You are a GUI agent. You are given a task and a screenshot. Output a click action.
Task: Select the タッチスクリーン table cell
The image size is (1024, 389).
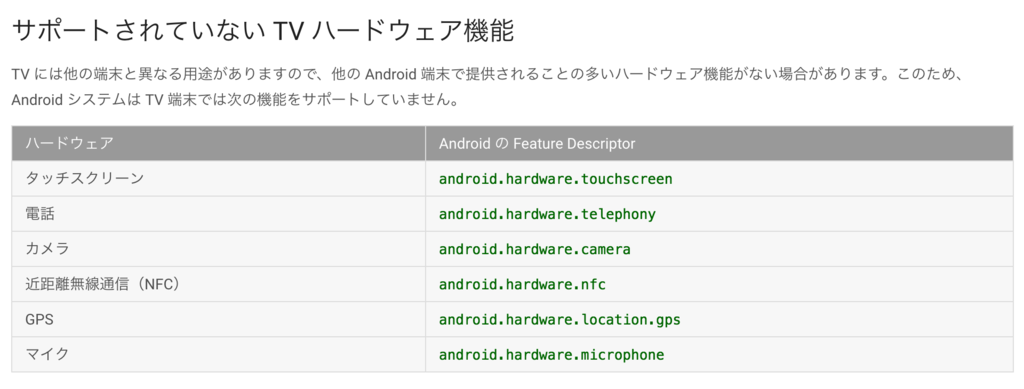click(219, 179)
